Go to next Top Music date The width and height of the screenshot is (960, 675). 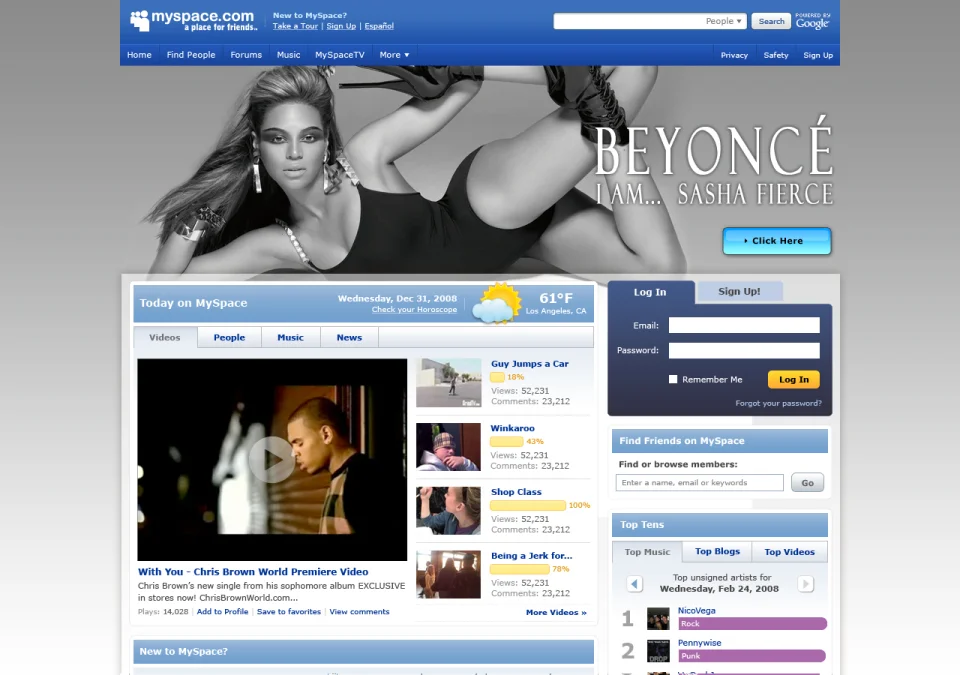pyautogui.click(x=806, y=584)
